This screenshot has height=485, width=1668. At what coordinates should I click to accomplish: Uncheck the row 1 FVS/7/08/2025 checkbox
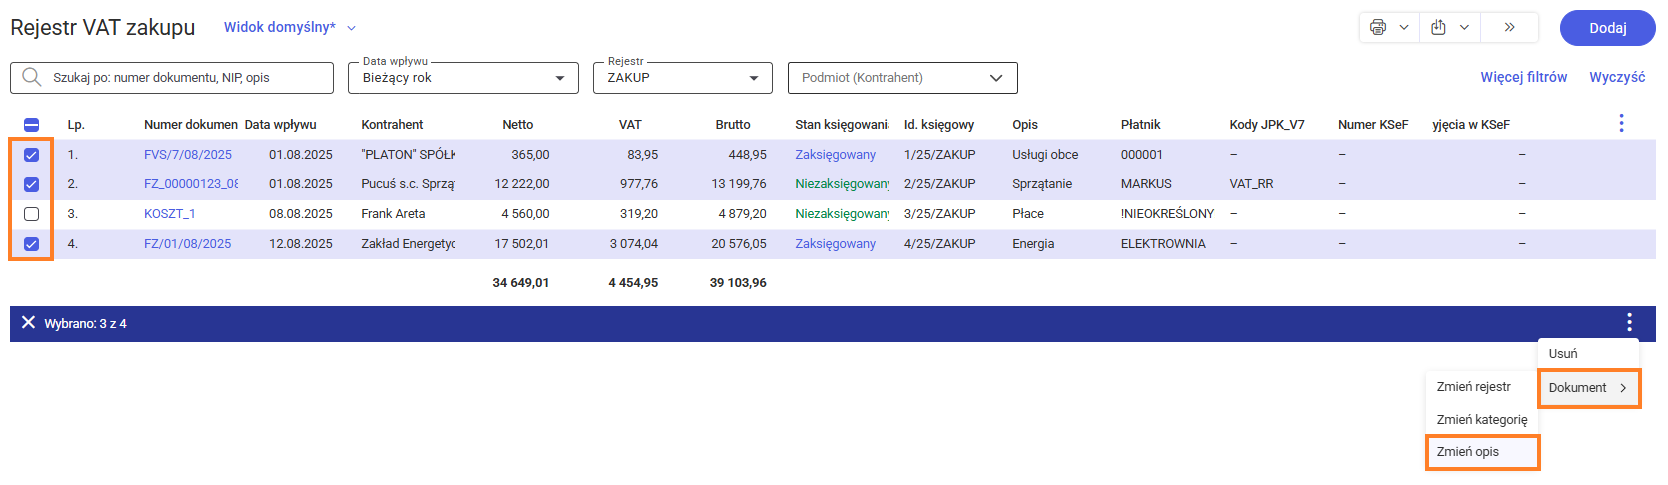tap(31, 155)
